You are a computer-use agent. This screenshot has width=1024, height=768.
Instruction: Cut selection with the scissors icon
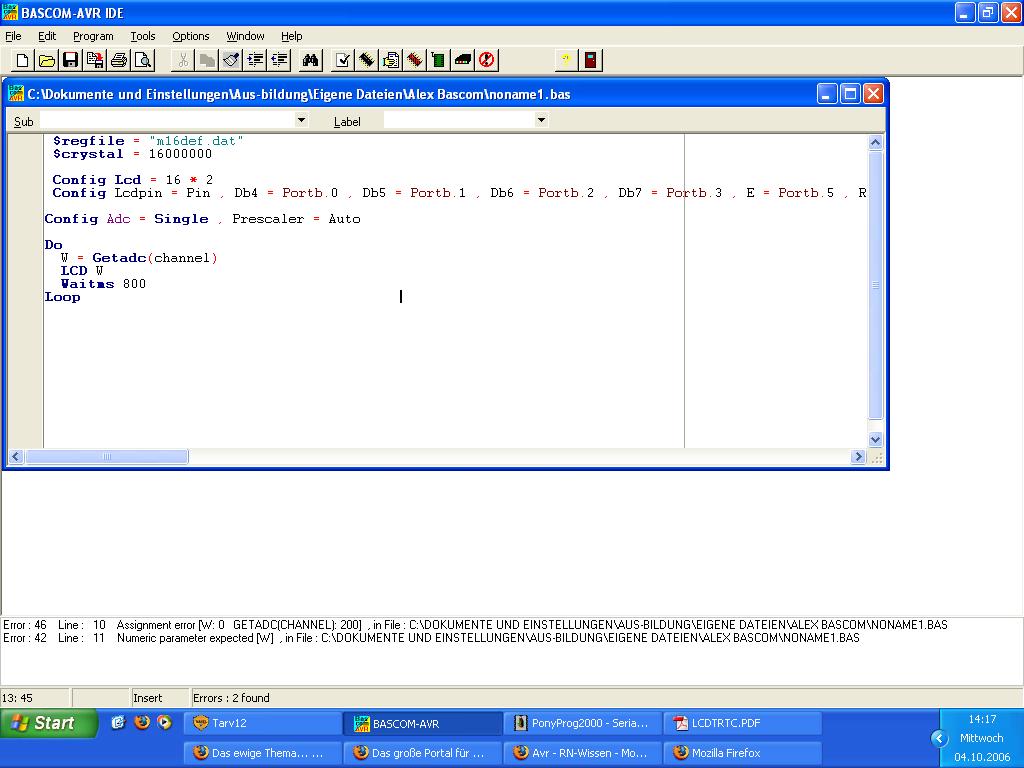[184, 61]
